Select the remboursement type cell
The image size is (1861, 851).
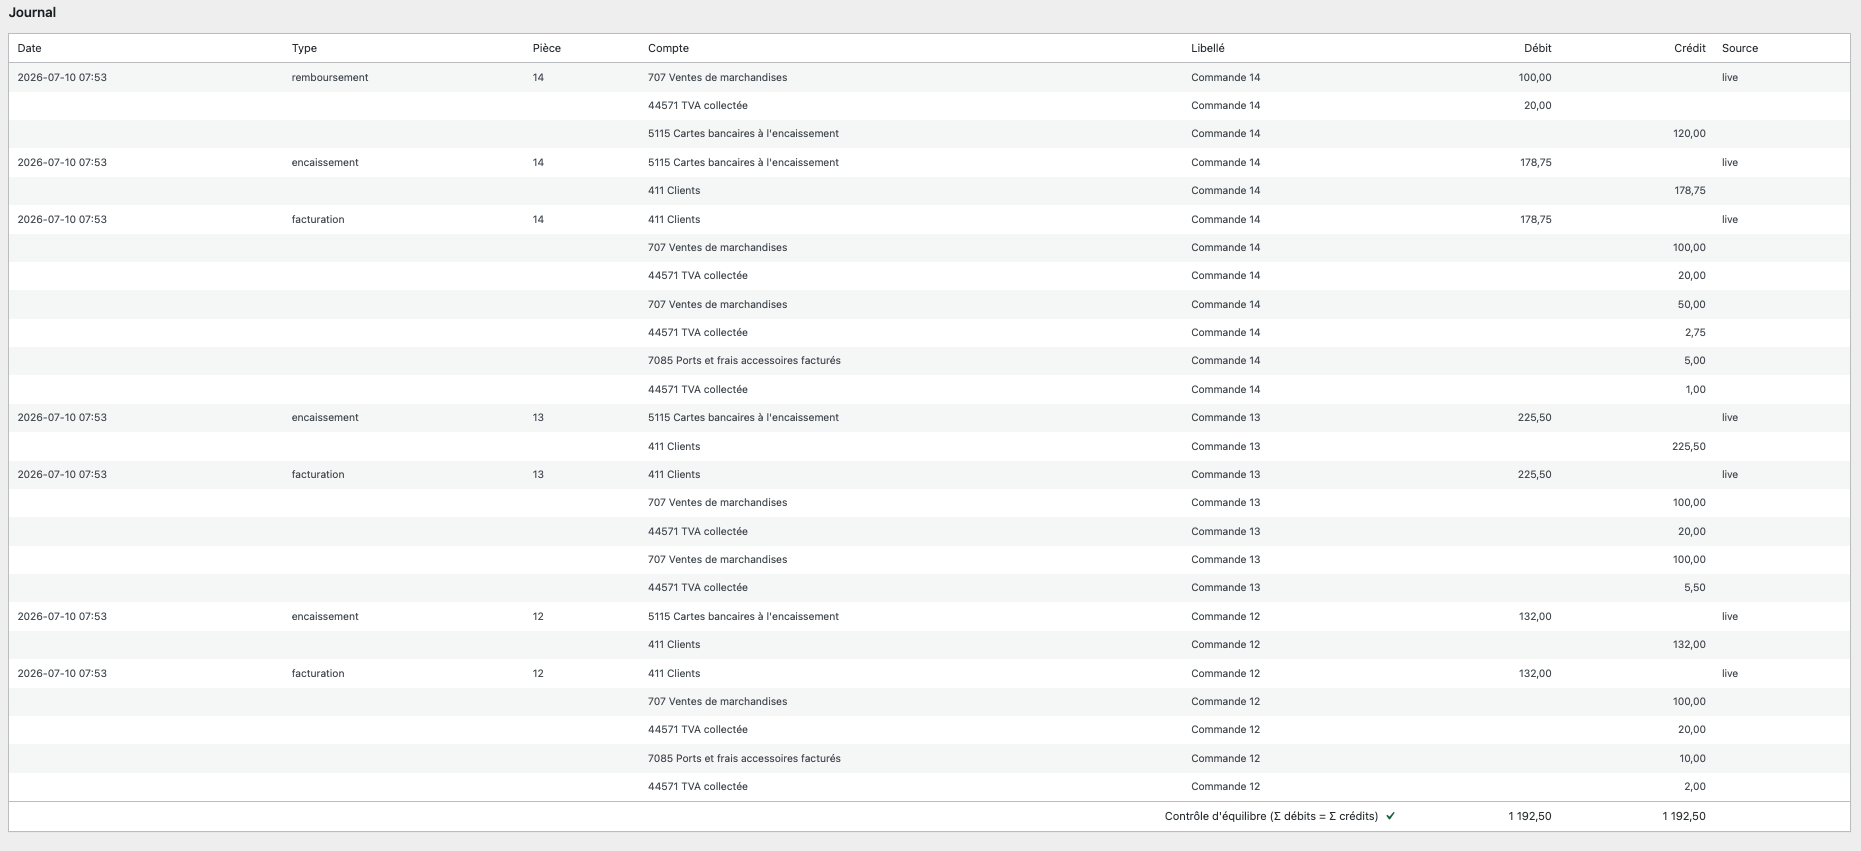[x=330, y=77]
